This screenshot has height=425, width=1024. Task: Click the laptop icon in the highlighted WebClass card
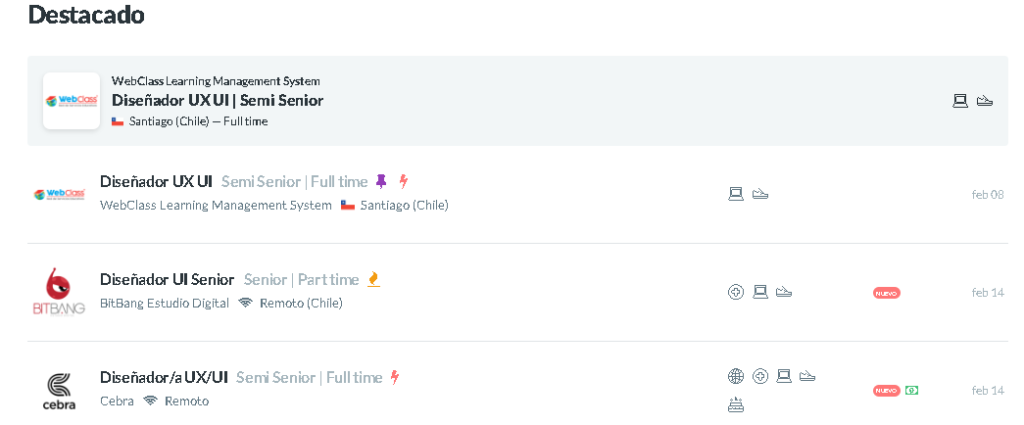pos(960,101)
